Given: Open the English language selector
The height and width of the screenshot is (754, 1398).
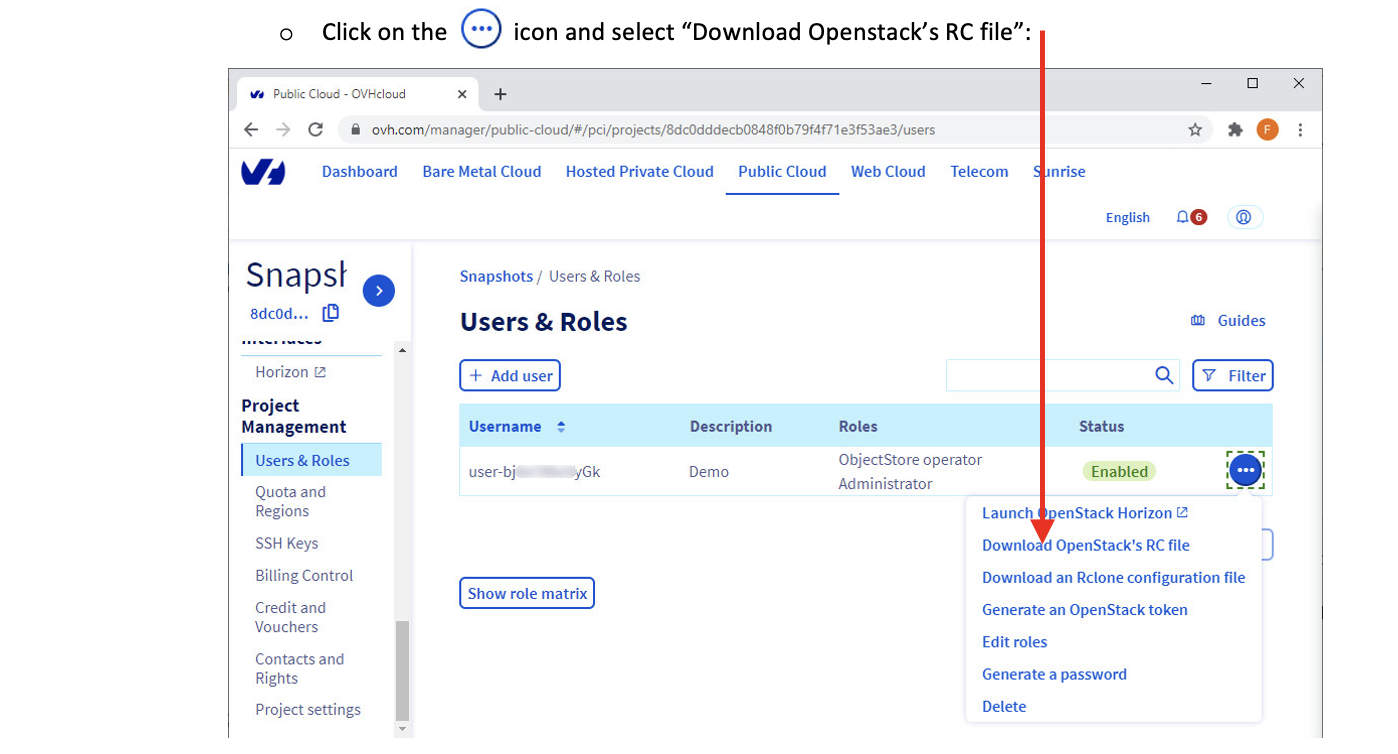Looking at the screenshot, I should (x=1127, y=217).
